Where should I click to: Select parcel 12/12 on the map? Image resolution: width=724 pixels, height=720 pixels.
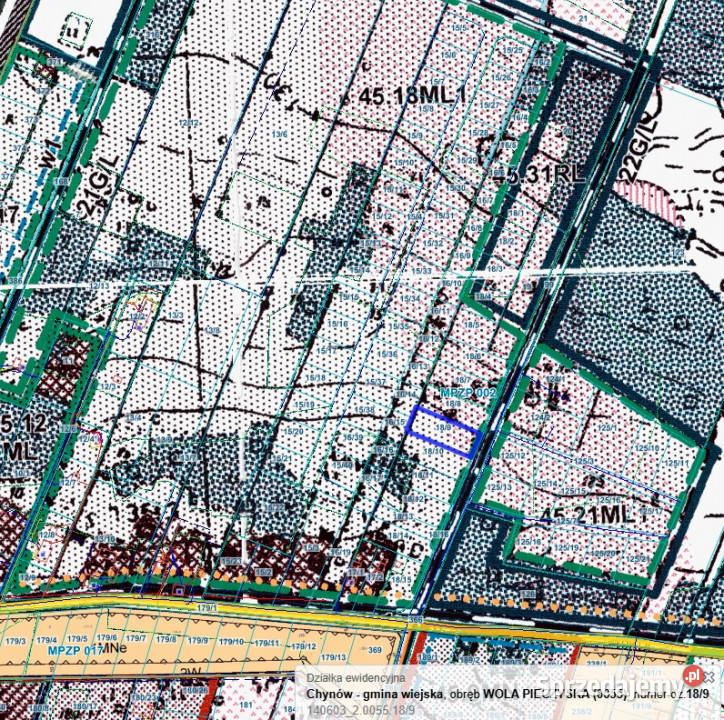tap(188, 123)
